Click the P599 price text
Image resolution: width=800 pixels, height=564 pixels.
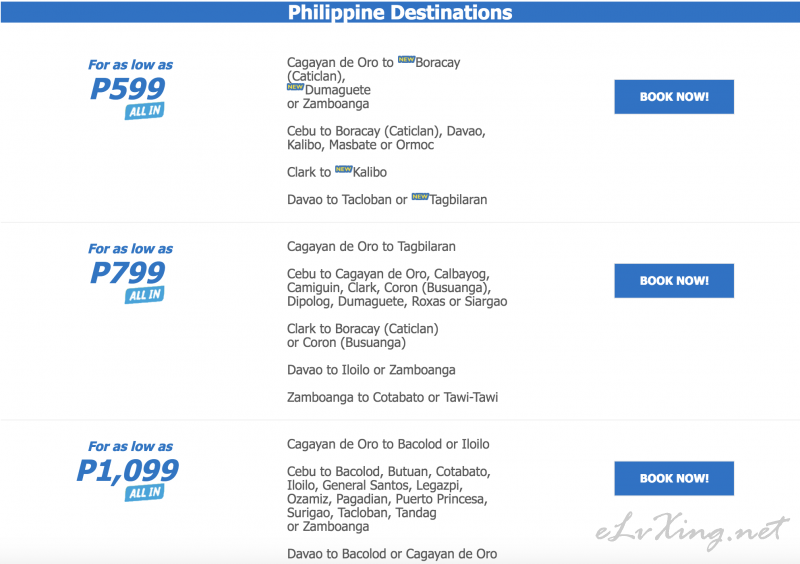click(128, 88)
